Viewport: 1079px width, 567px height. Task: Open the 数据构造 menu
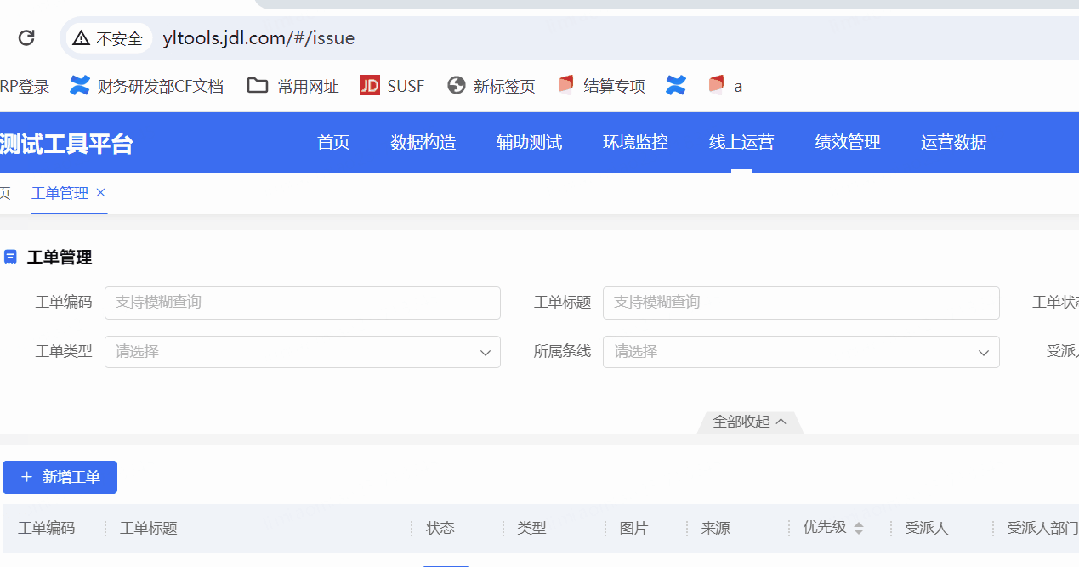click(423, 142)
